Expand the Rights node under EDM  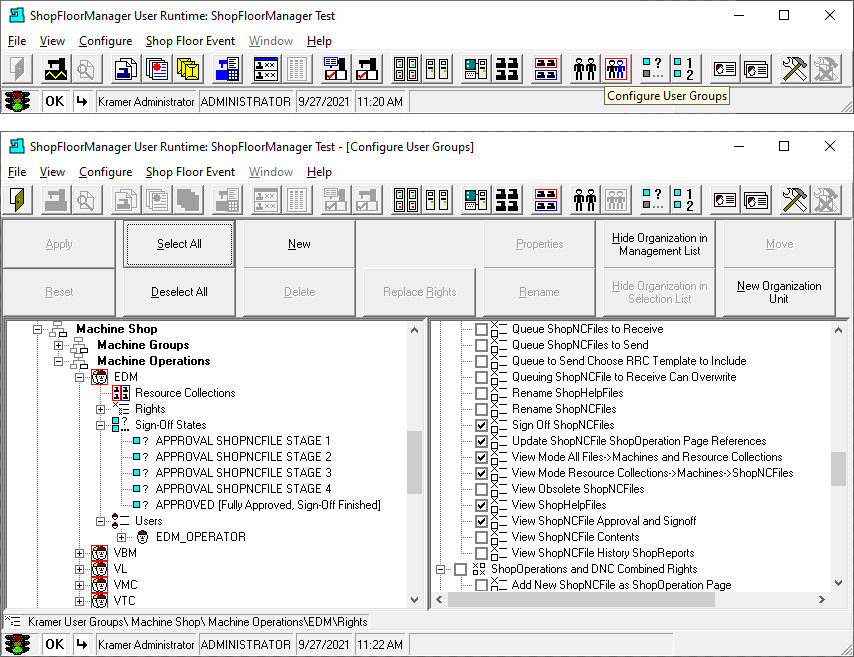coord(101,409)
